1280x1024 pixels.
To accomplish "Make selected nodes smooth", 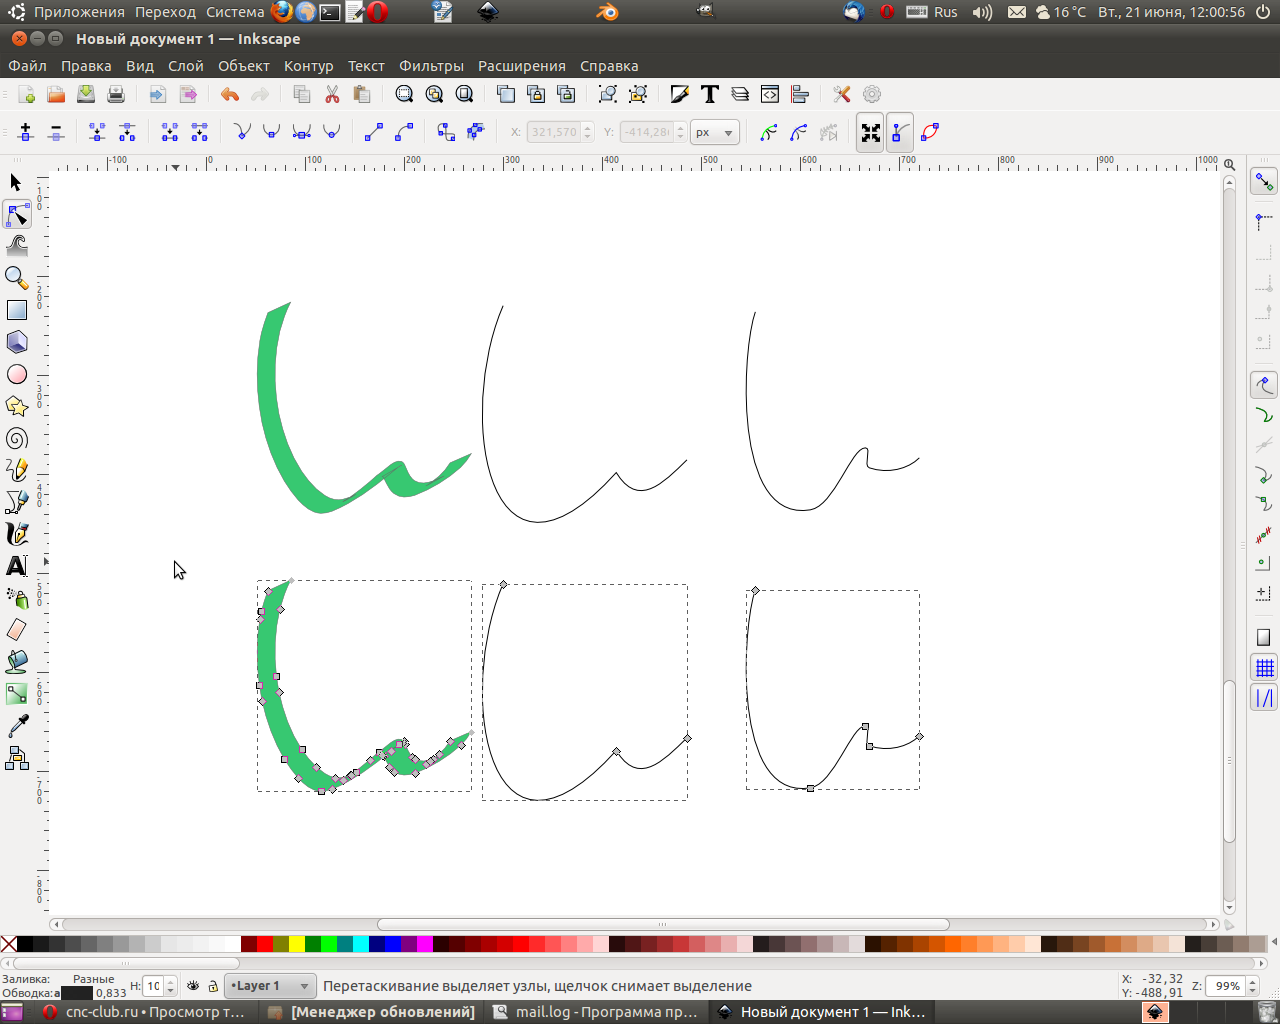I will click(271, 132).
